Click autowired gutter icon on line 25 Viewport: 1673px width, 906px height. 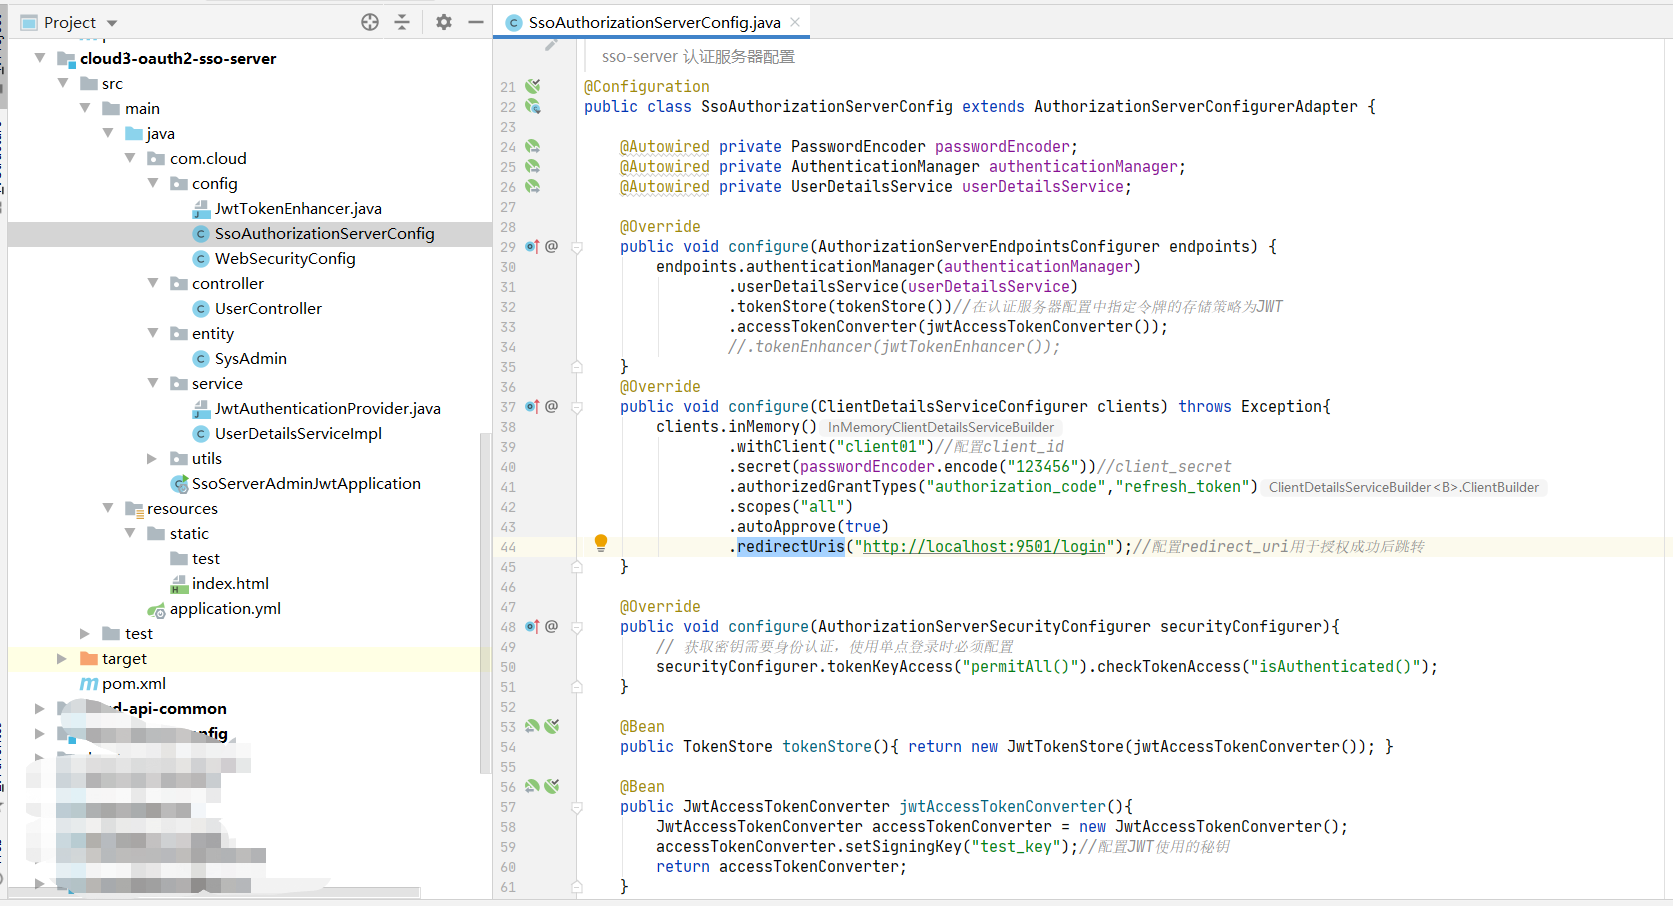coord(533,166)
